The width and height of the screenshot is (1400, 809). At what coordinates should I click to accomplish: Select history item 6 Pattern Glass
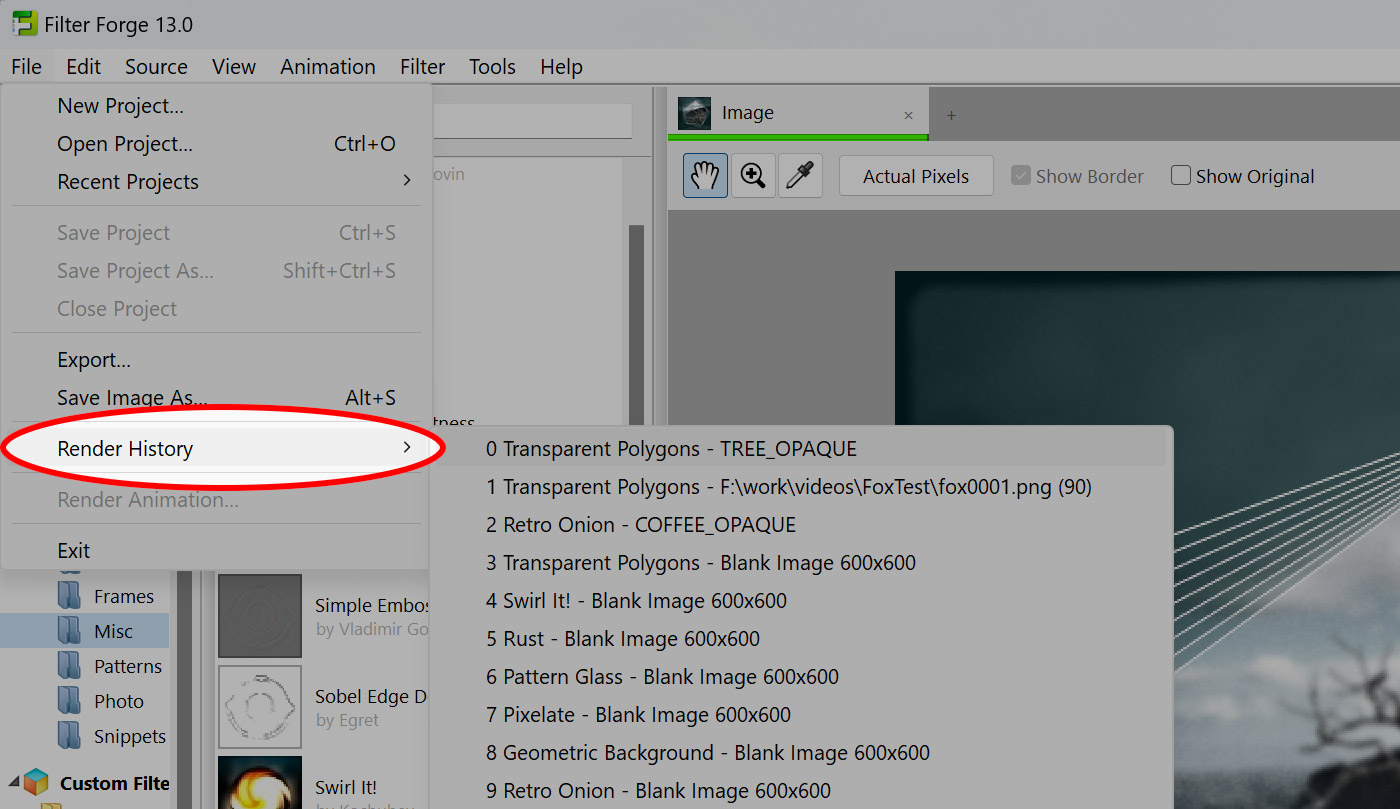[800, 677]
